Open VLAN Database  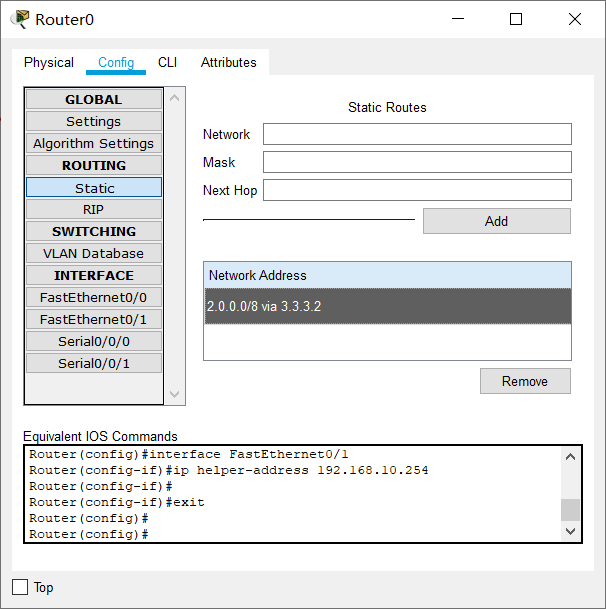(x=94, y=253)
